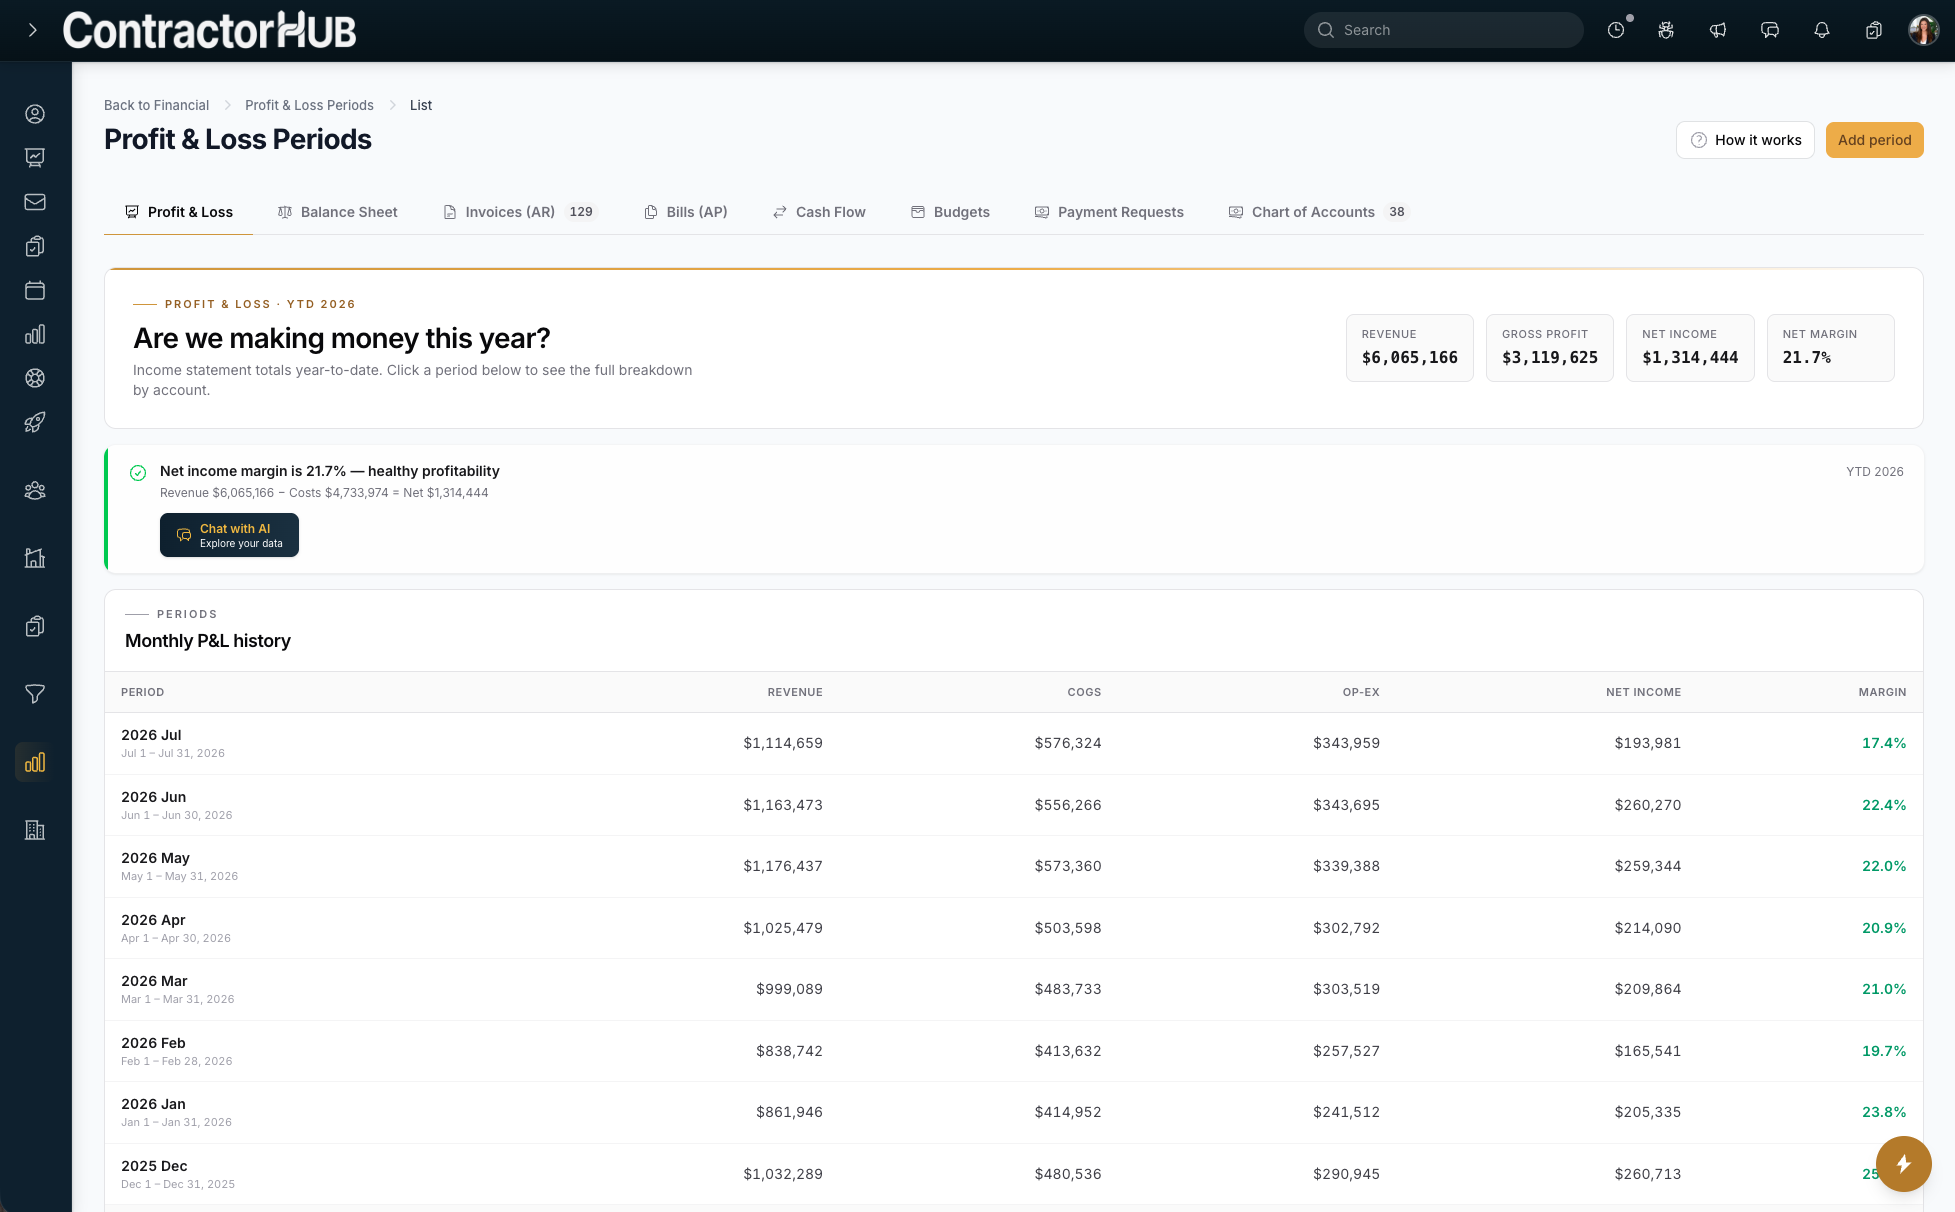The height and width of the screenshot is (1212, 1955).
Task: Switch to the Chart of Accounts tab
Action: pos(1318,212)
